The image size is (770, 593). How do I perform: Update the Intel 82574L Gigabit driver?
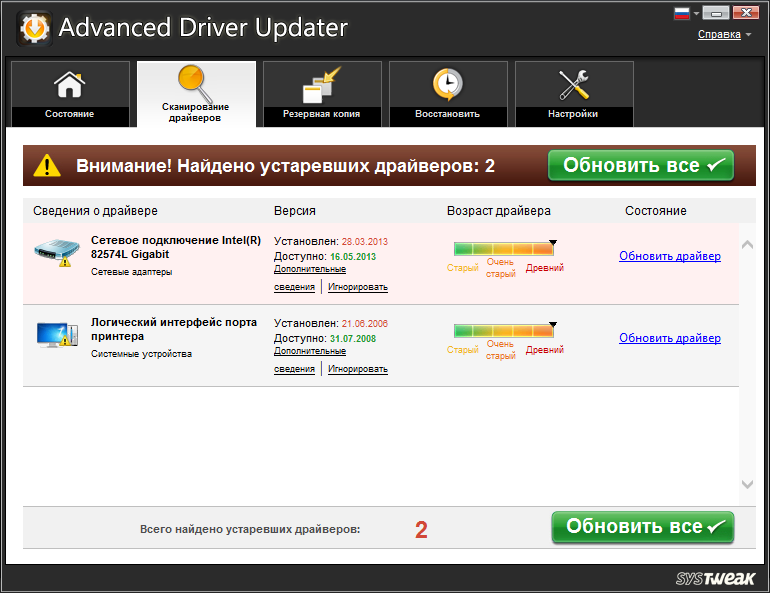click(x=670, y=256)
